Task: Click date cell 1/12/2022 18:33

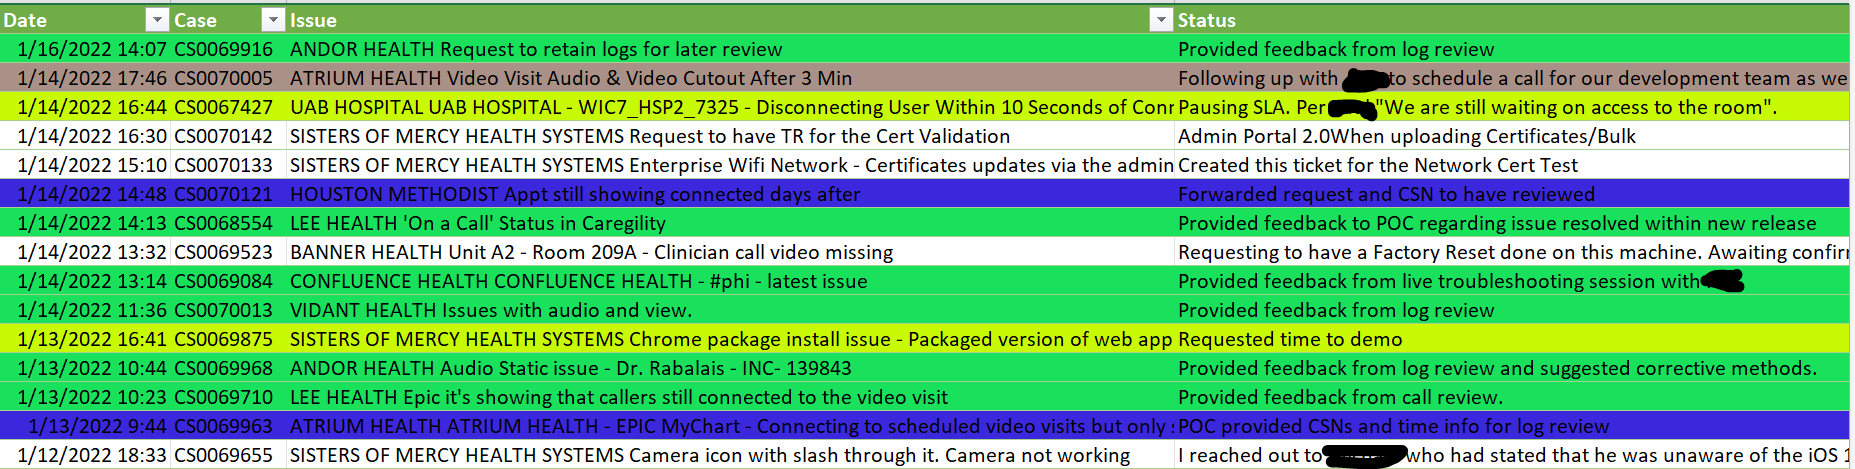Action: pyautogui.click(x=85, y=455)
